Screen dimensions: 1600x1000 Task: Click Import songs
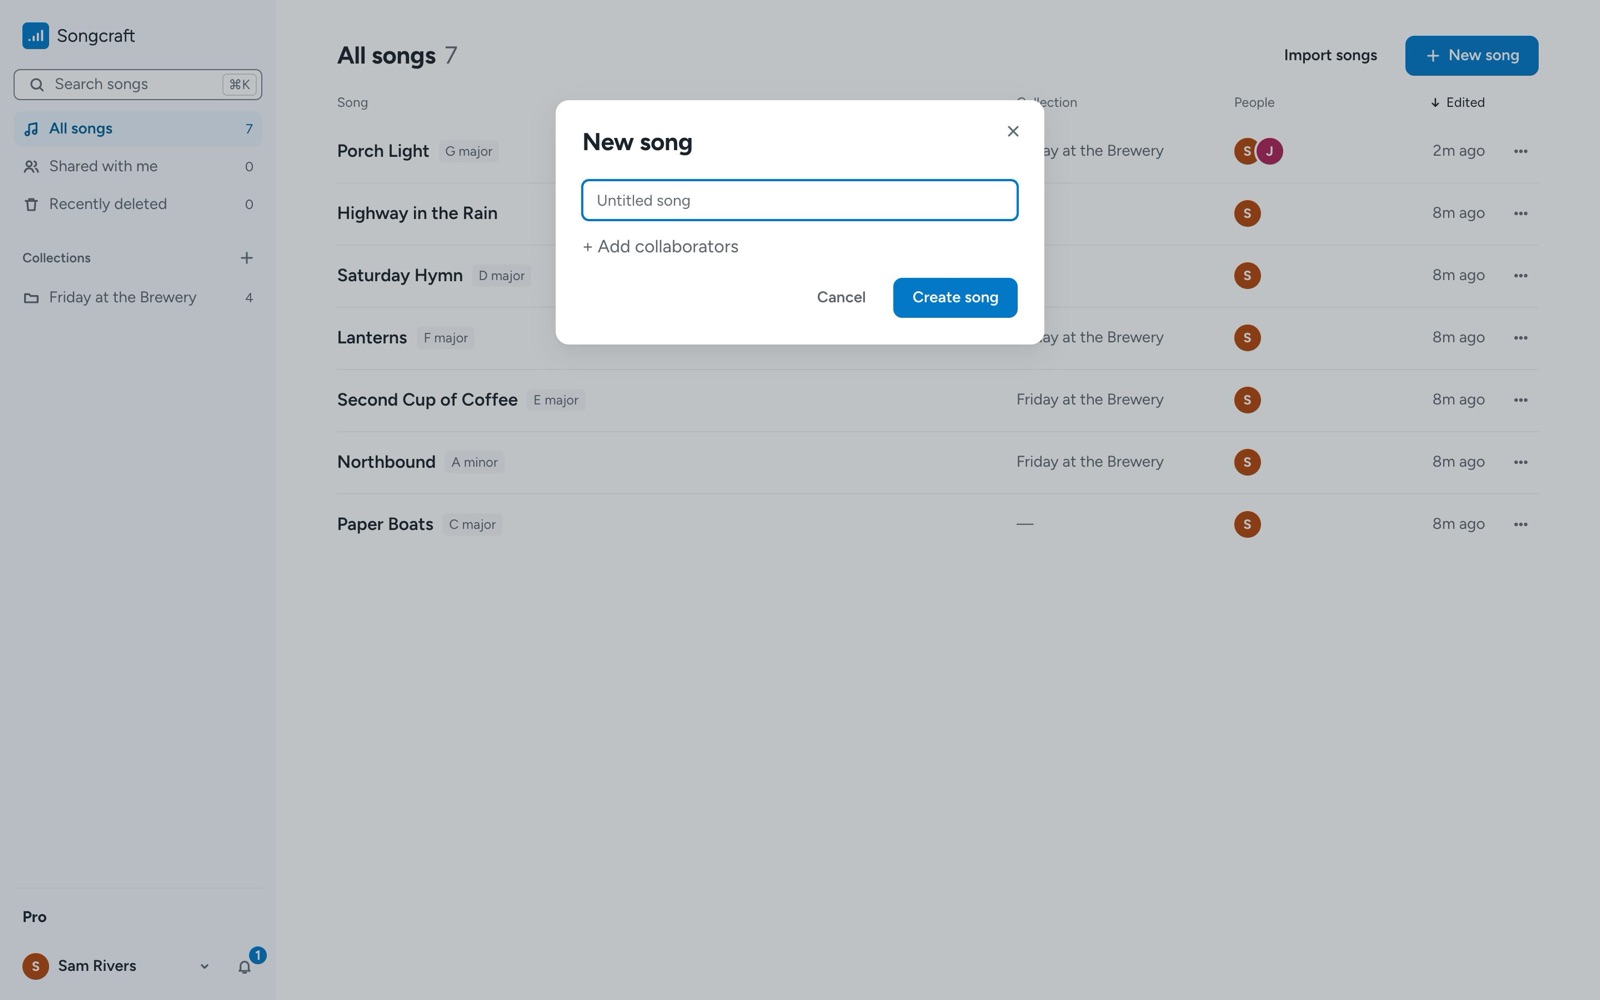pyautogui.click(x=1330, y=56)
